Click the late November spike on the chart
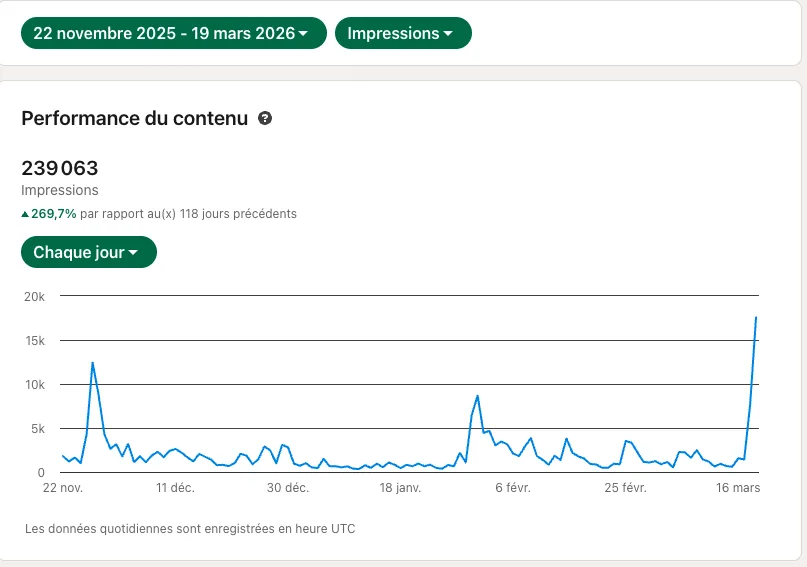Image resolution: width=807 pixels, height=567 pixels. [x=93, y=363]
